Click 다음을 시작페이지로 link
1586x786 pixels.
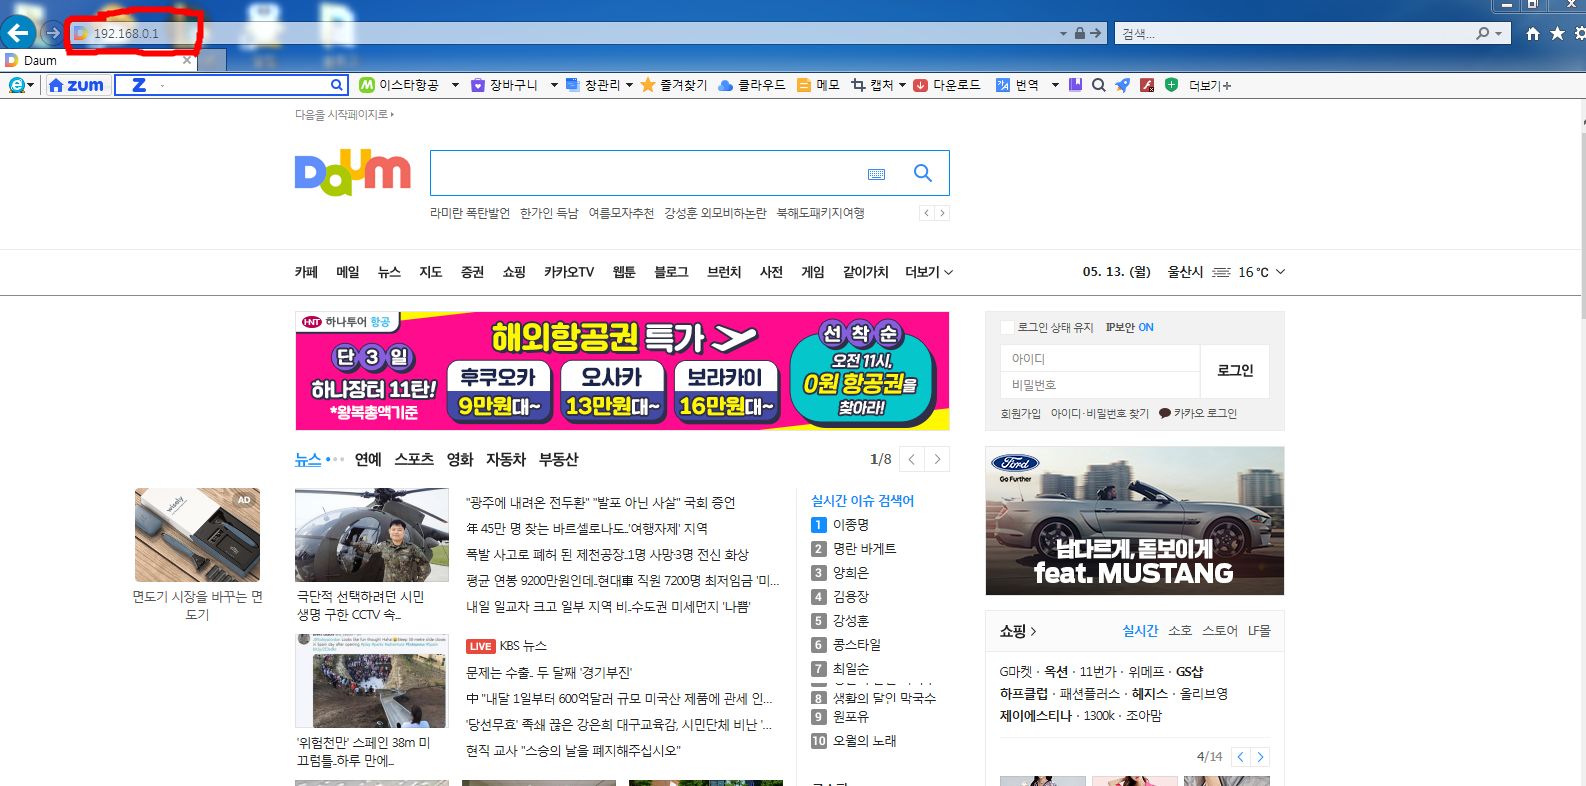(344, 114)
